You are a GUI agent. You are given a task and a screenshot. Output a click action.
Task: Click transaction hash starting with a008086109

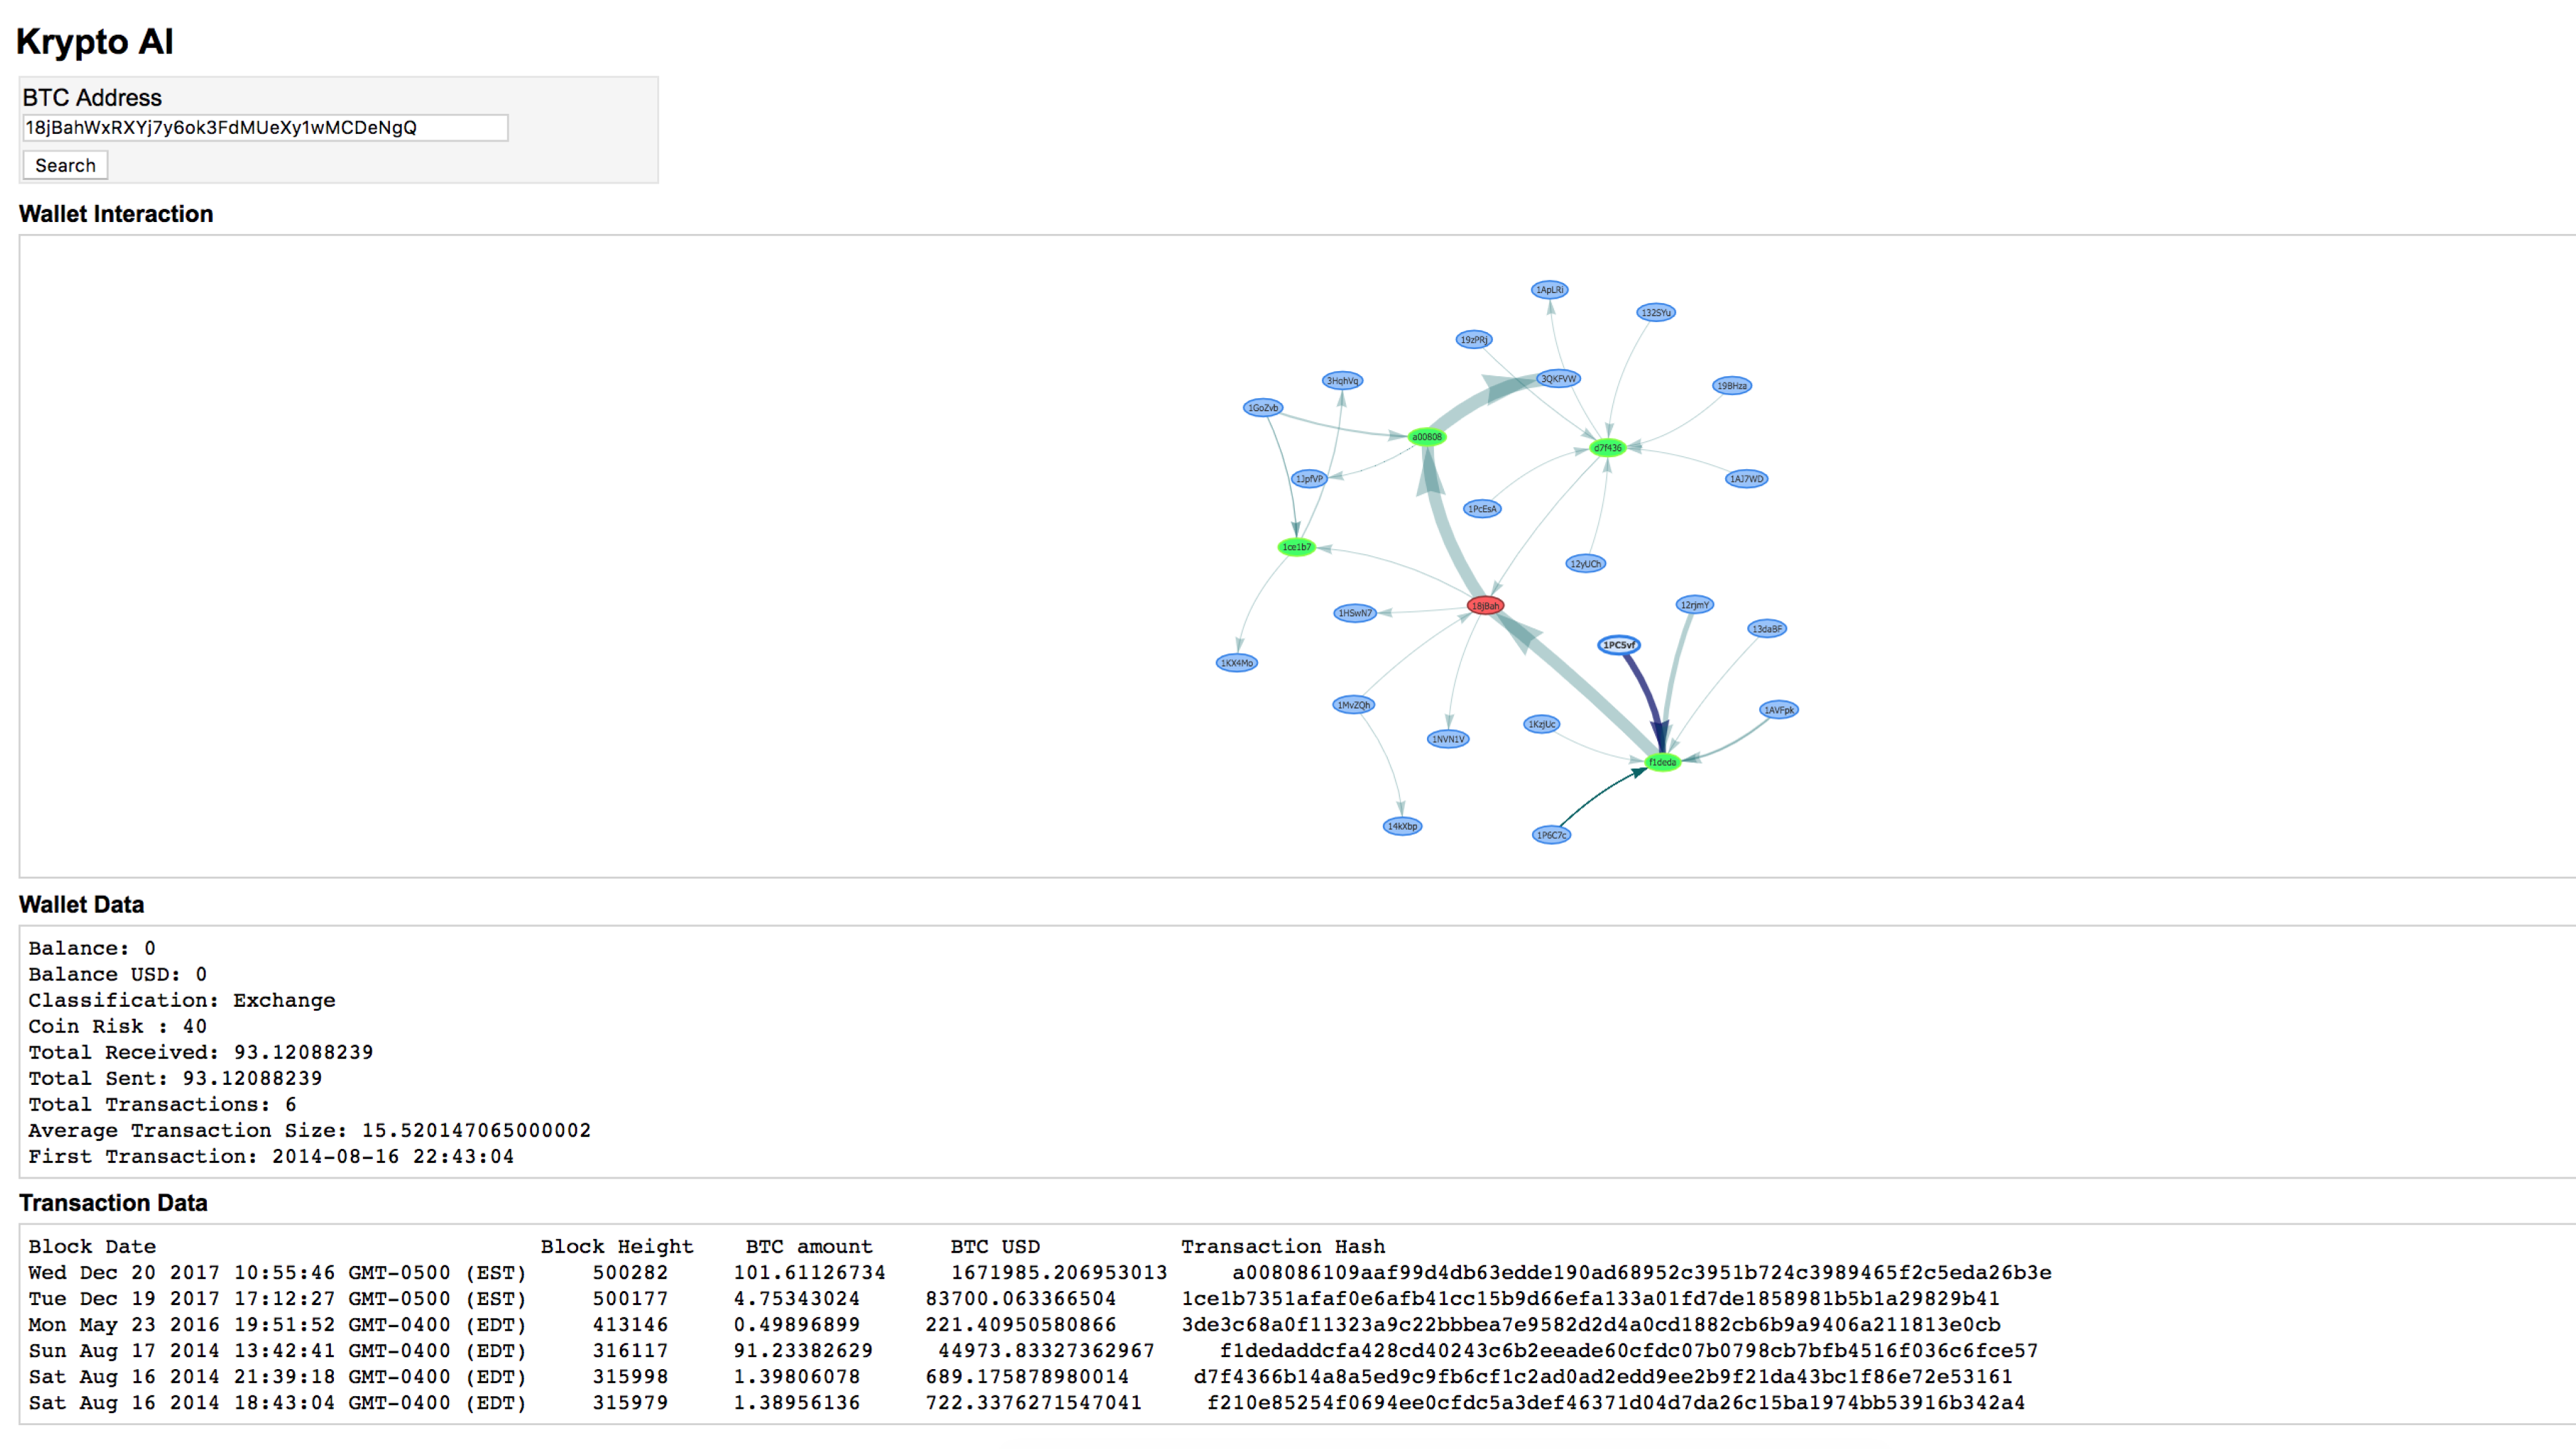(1641, 1272)
